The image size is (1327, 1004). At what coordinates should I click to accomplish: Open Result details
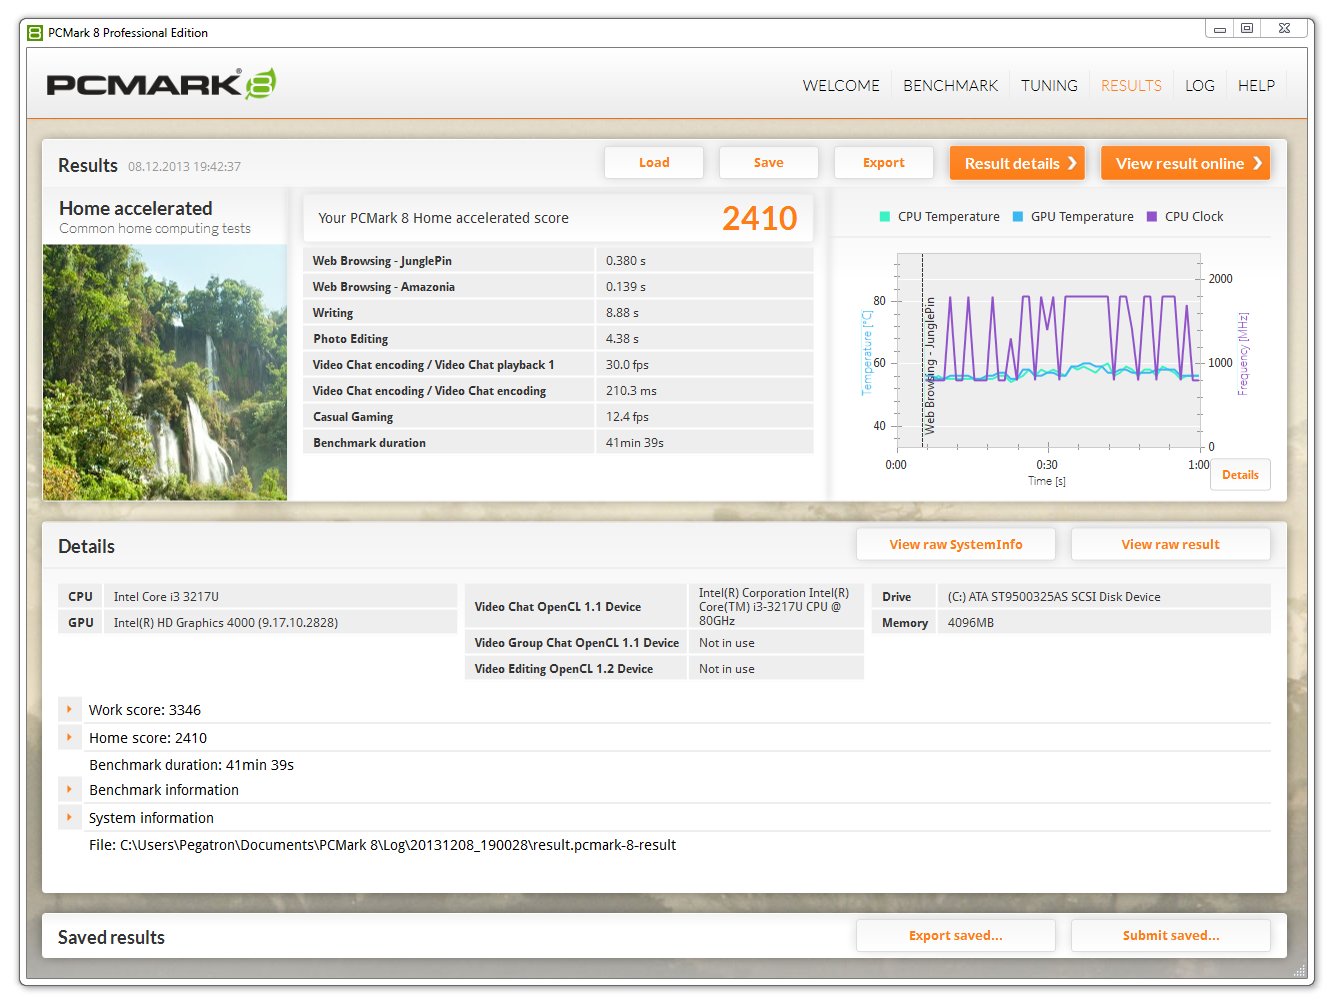[x=1017, y=163]
